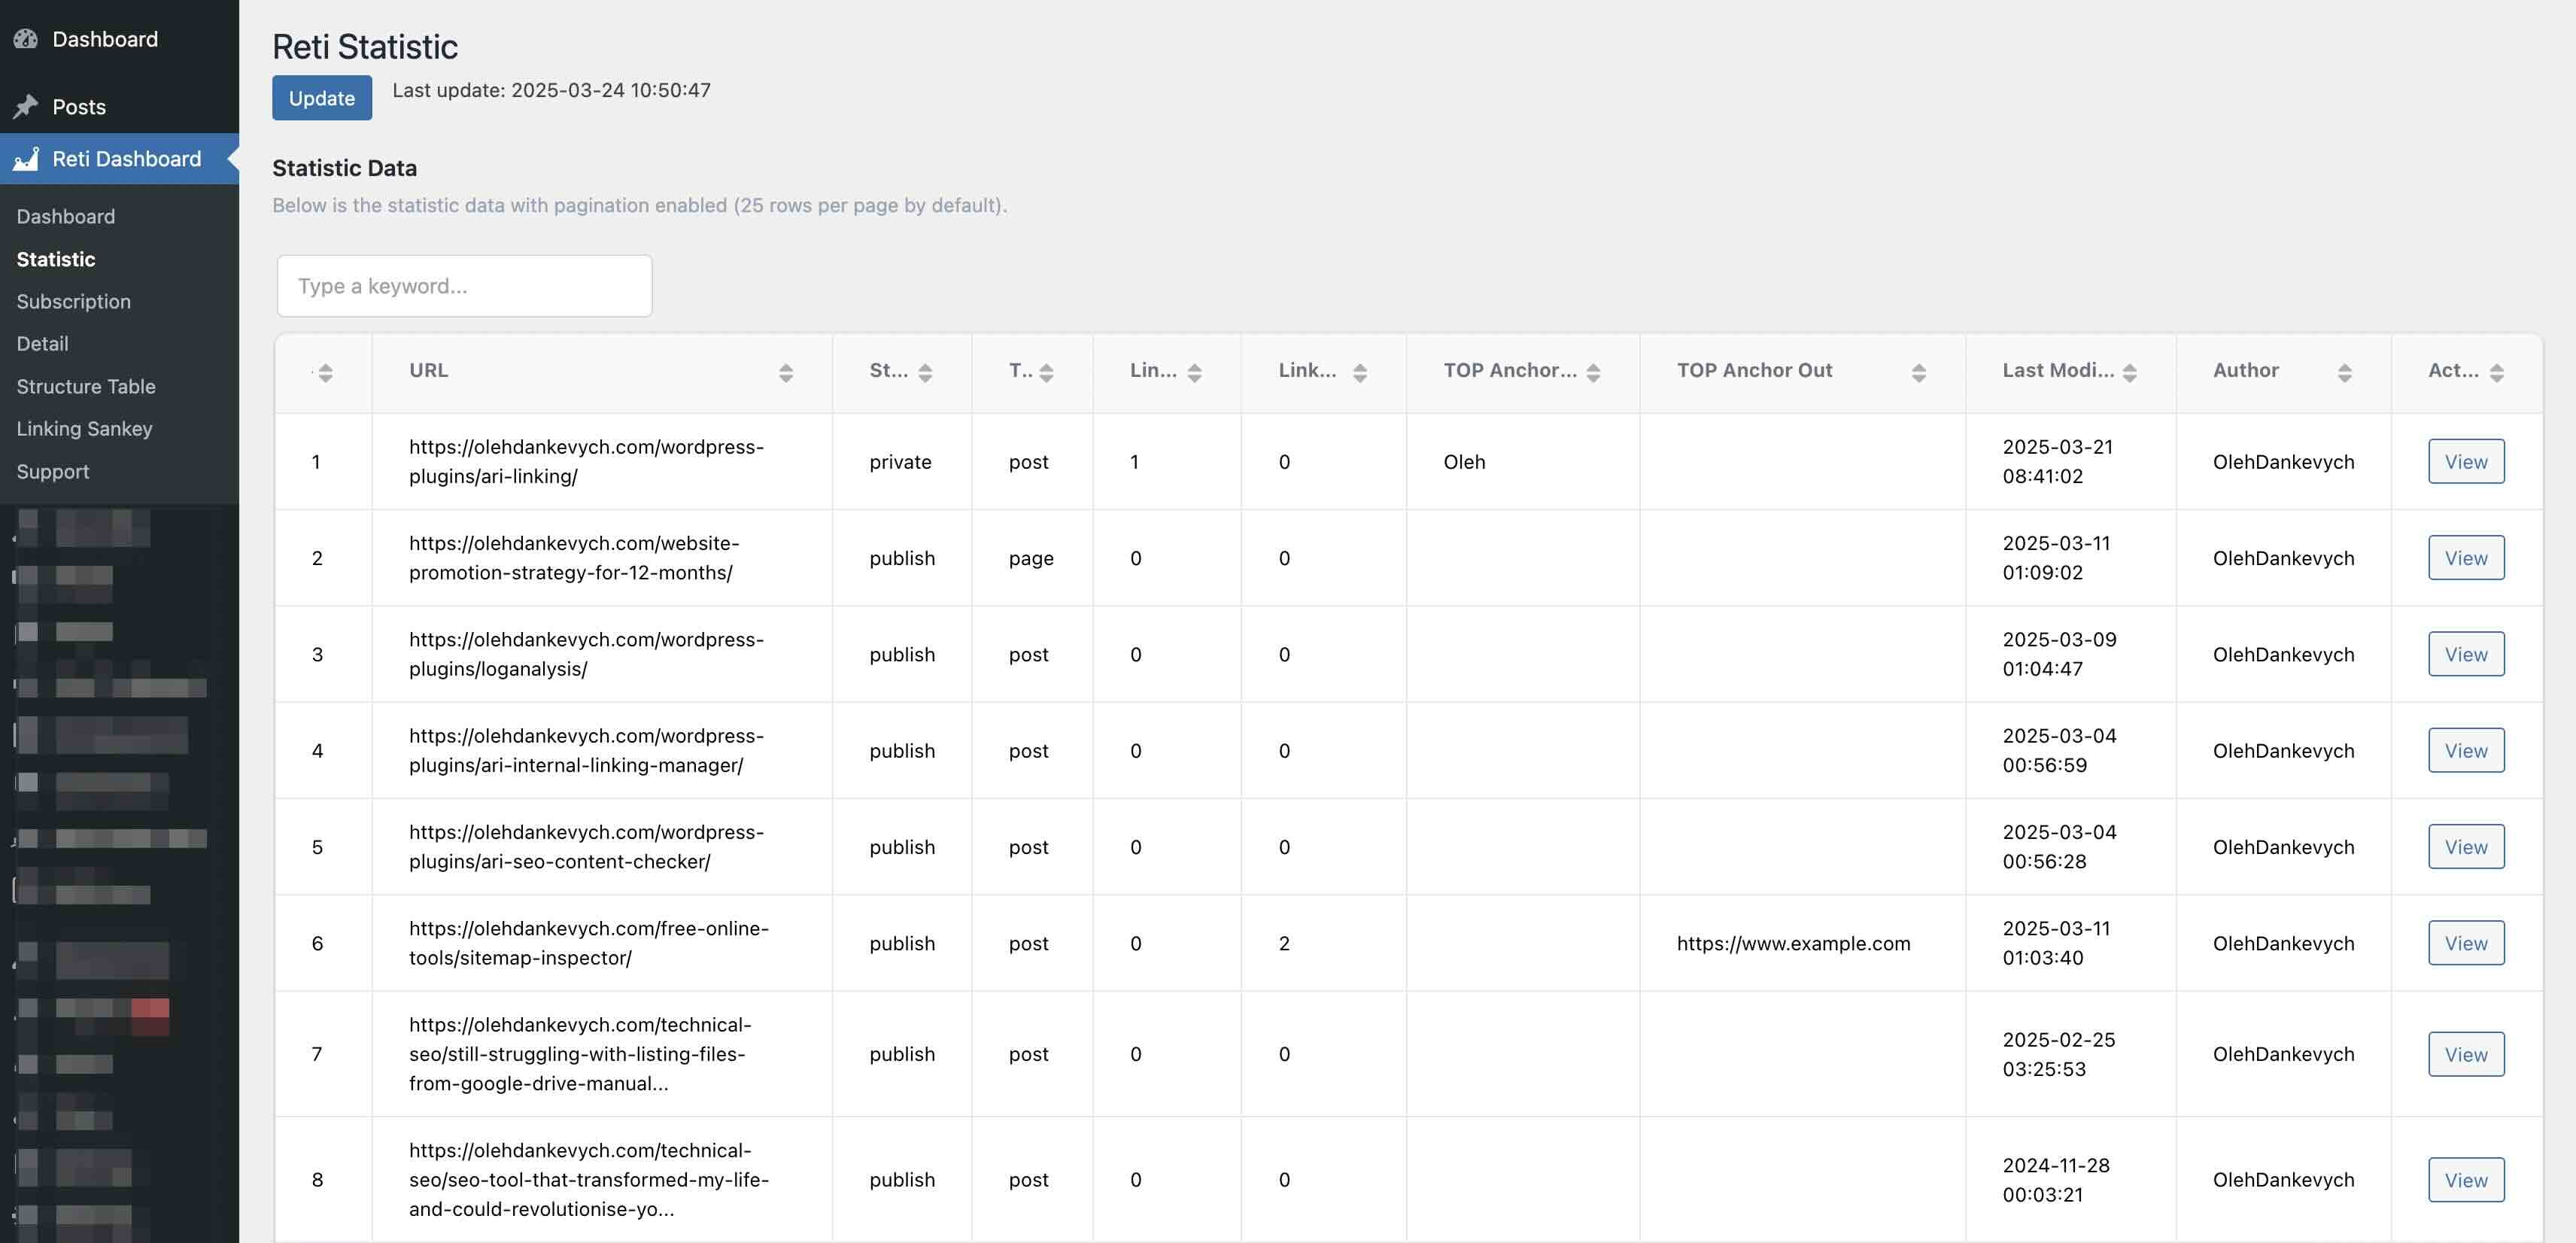Click View for sitemap-inspector row
Image resolution: width=2576 pixels, height=1243 pixels.
pos(2466,943)
